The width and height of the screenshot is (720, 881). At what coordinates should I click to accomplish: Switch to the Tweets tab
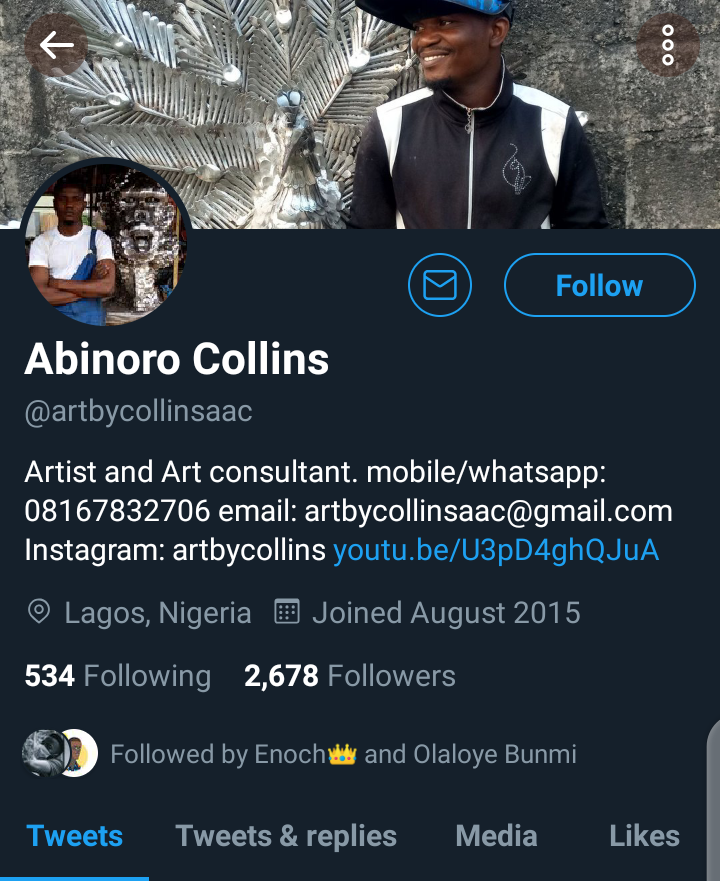[74, 836]
